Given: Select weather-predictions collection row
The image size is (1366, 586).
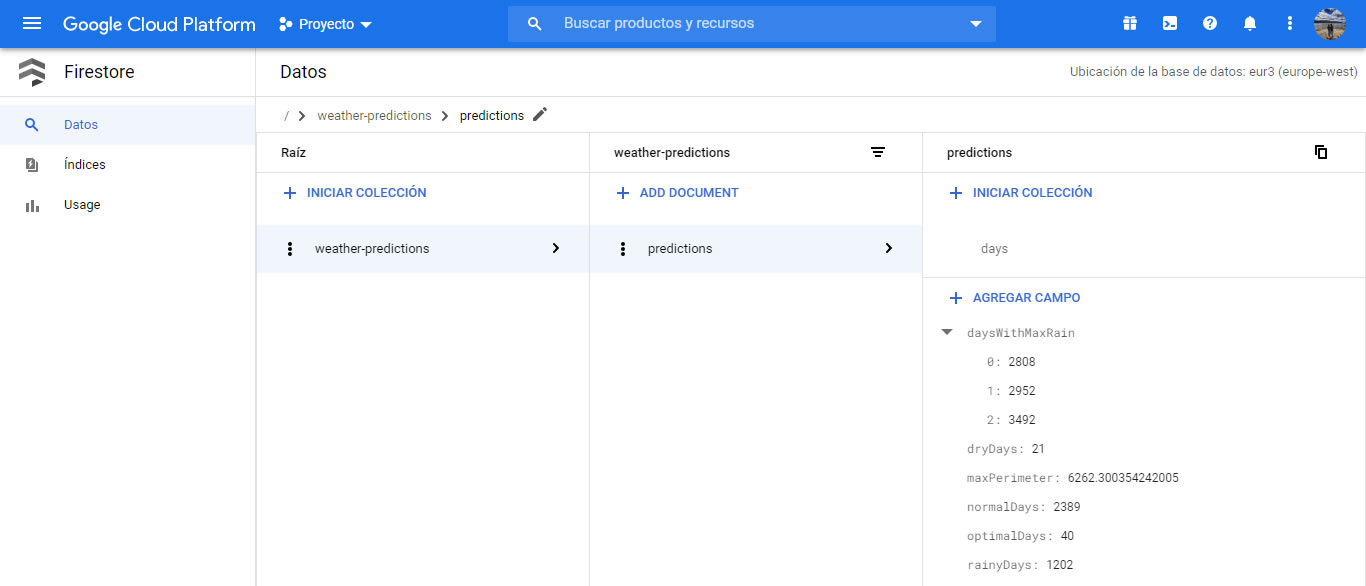Looking at the screenshot, I should (423, 249).
